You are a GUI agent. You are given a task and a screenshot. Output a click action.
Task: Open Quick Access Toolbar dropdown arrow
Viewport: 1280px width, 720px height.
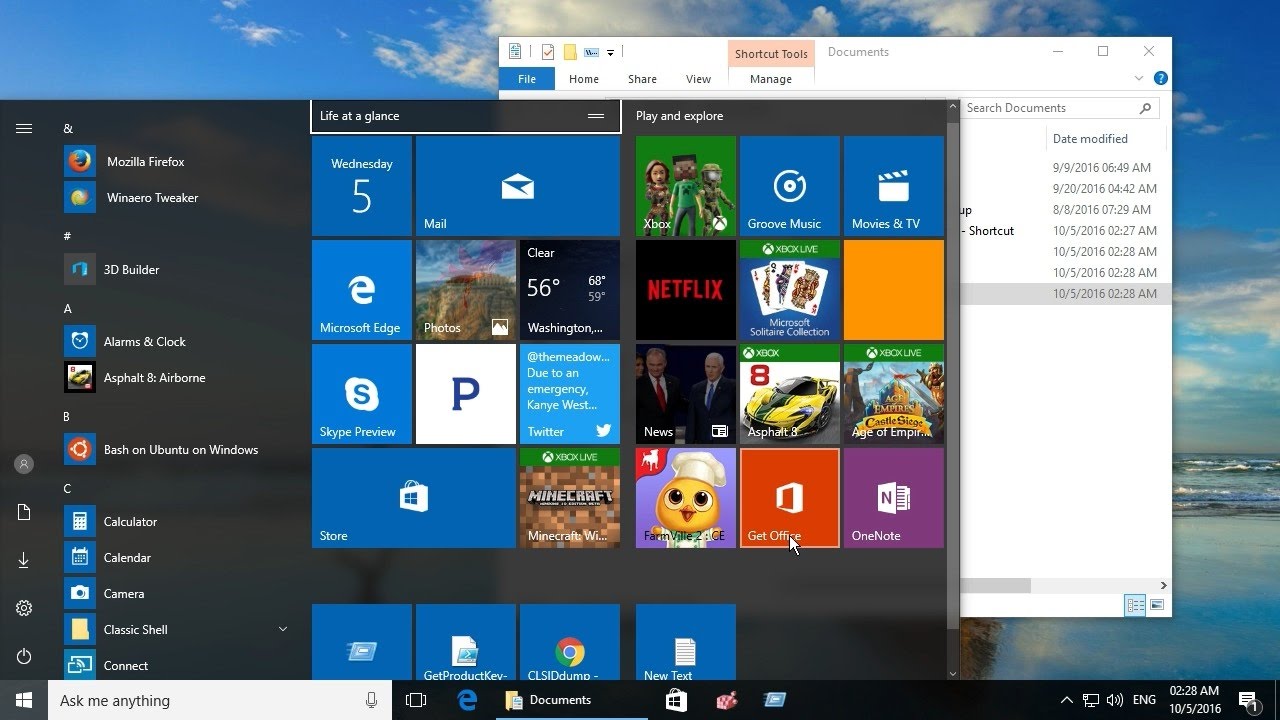[610, 53]
